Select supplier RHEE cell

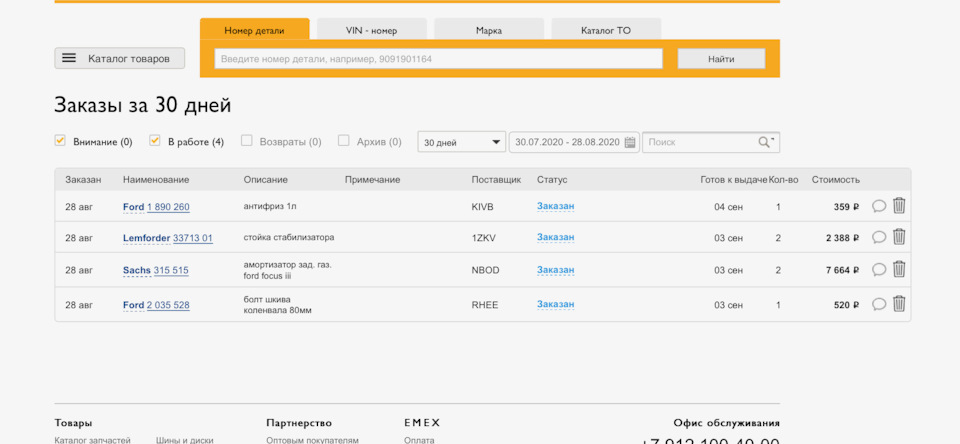(x=485, y=305)
